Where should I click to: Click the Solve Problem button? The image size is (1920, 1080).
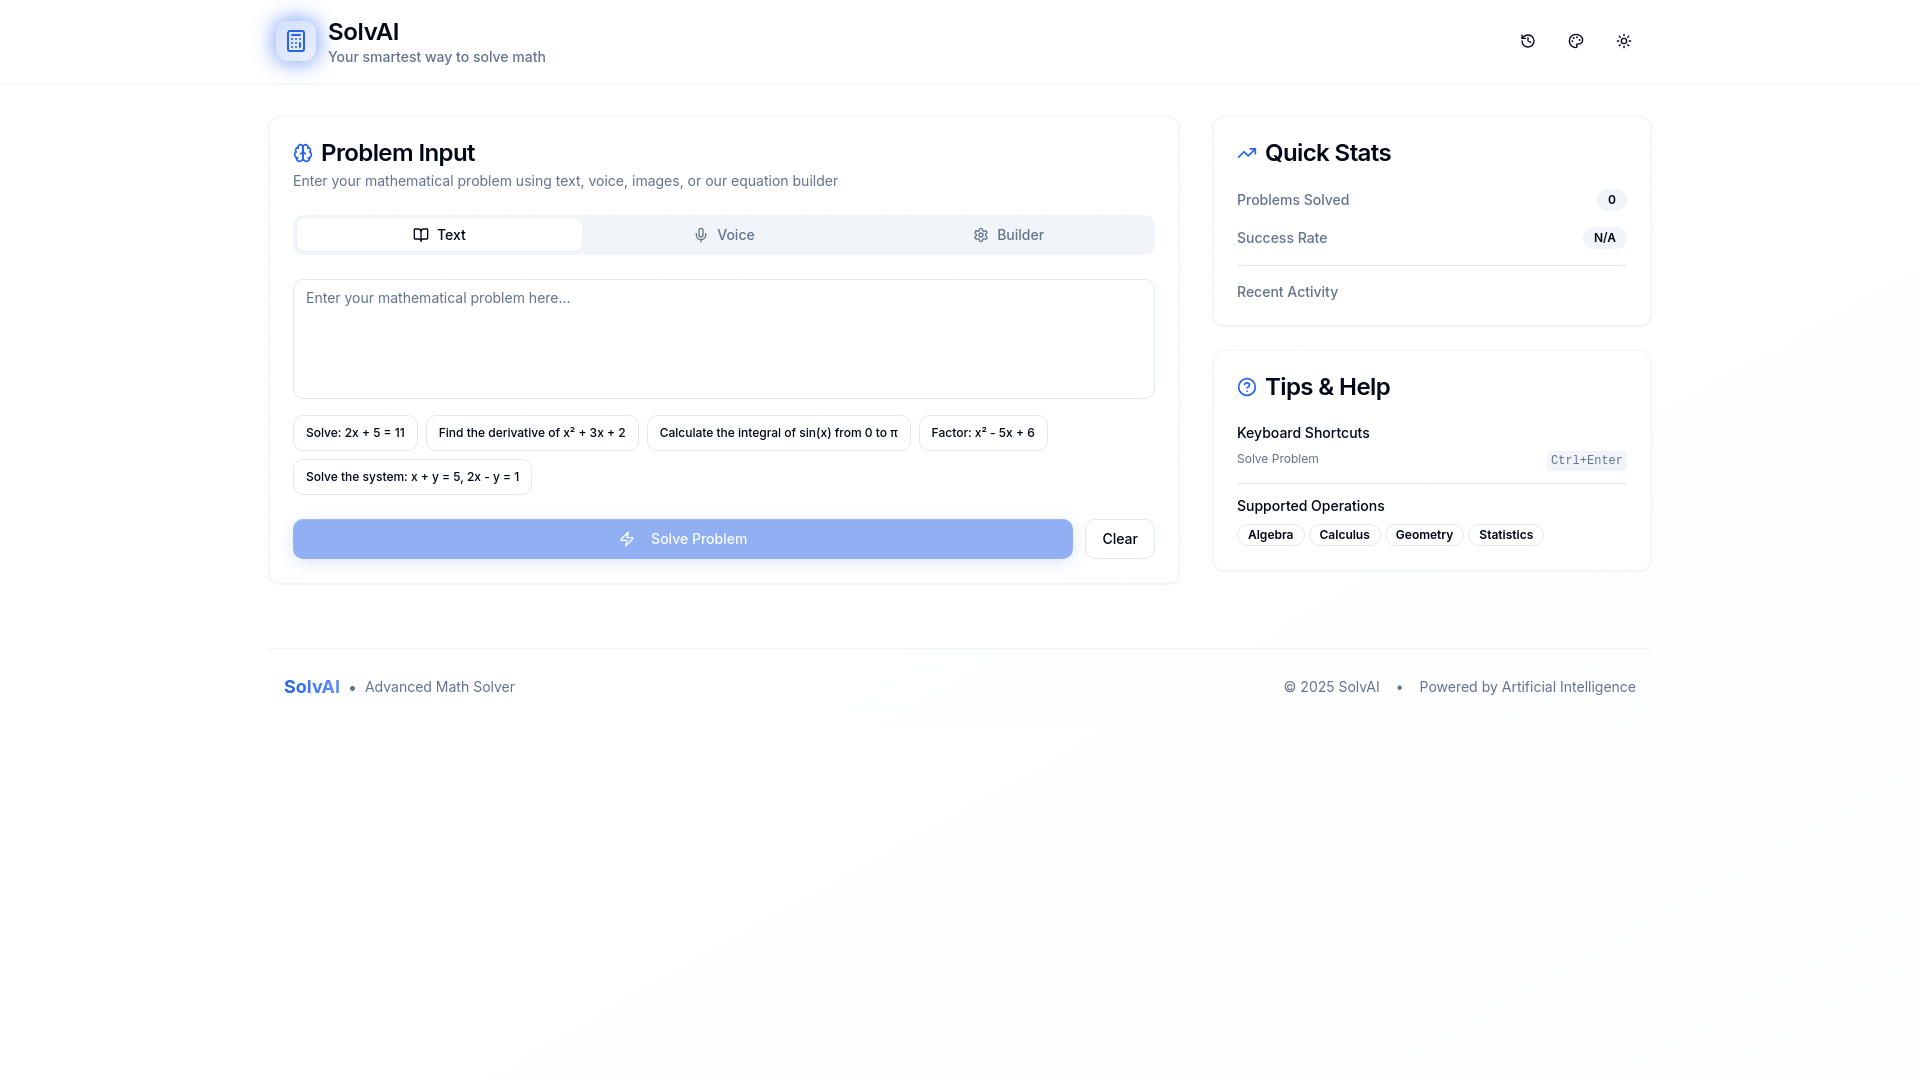(683, 539)
